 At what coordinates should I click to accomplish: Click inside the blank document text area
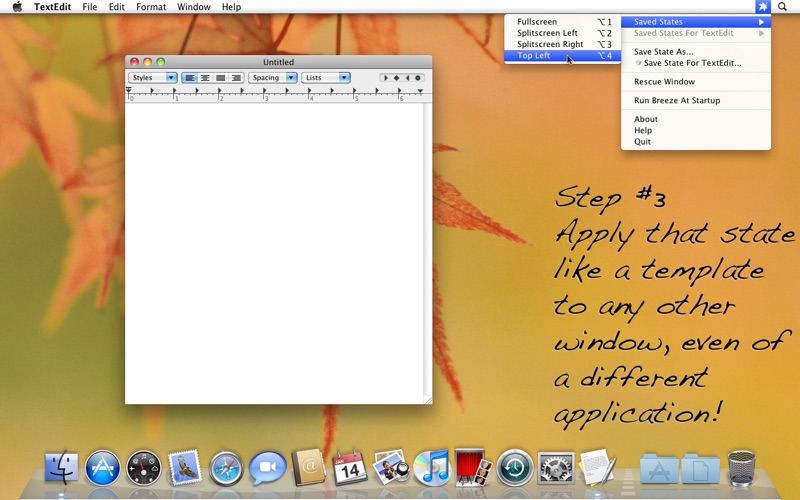pyautogui.click(x=274, y=254)
